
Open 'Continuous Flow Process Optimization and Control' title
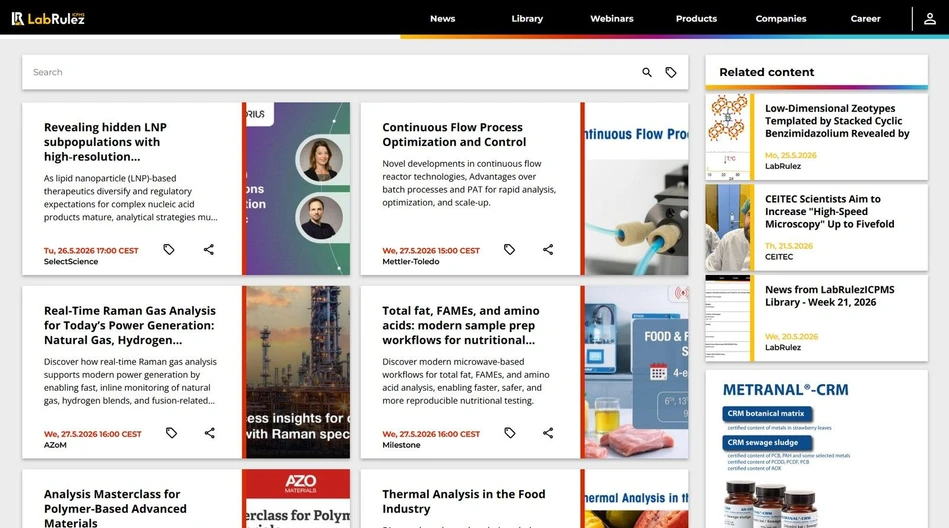pos(454,135)
